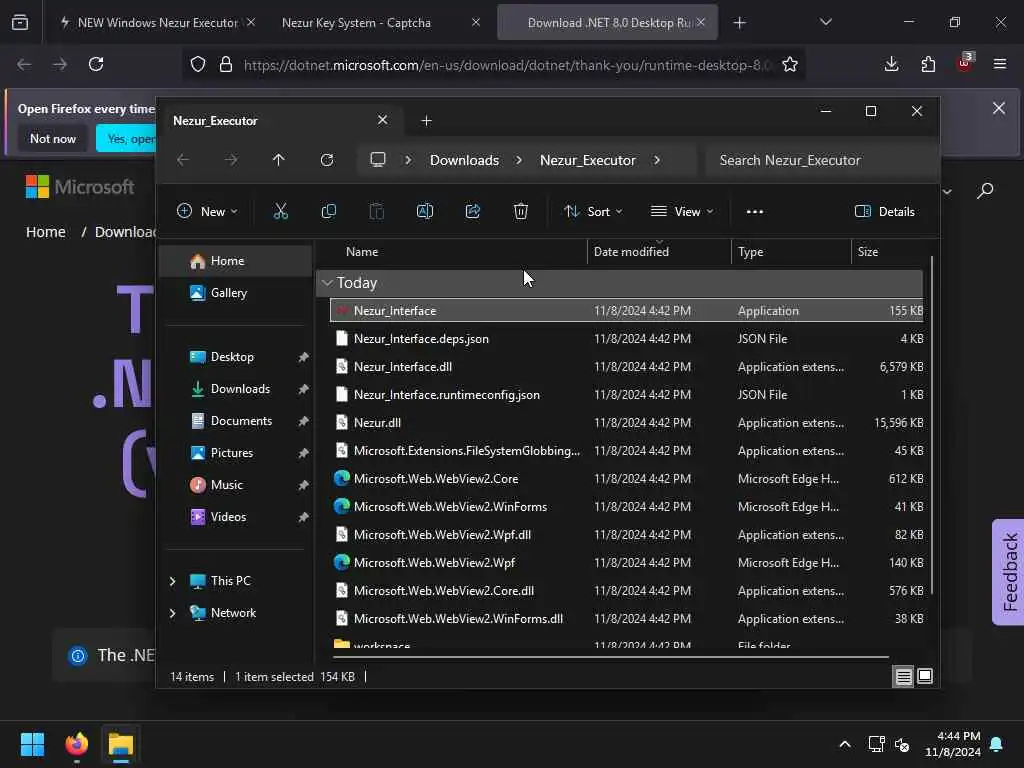
Task: Toggle the Details pane button
Action: pos(884,212)
